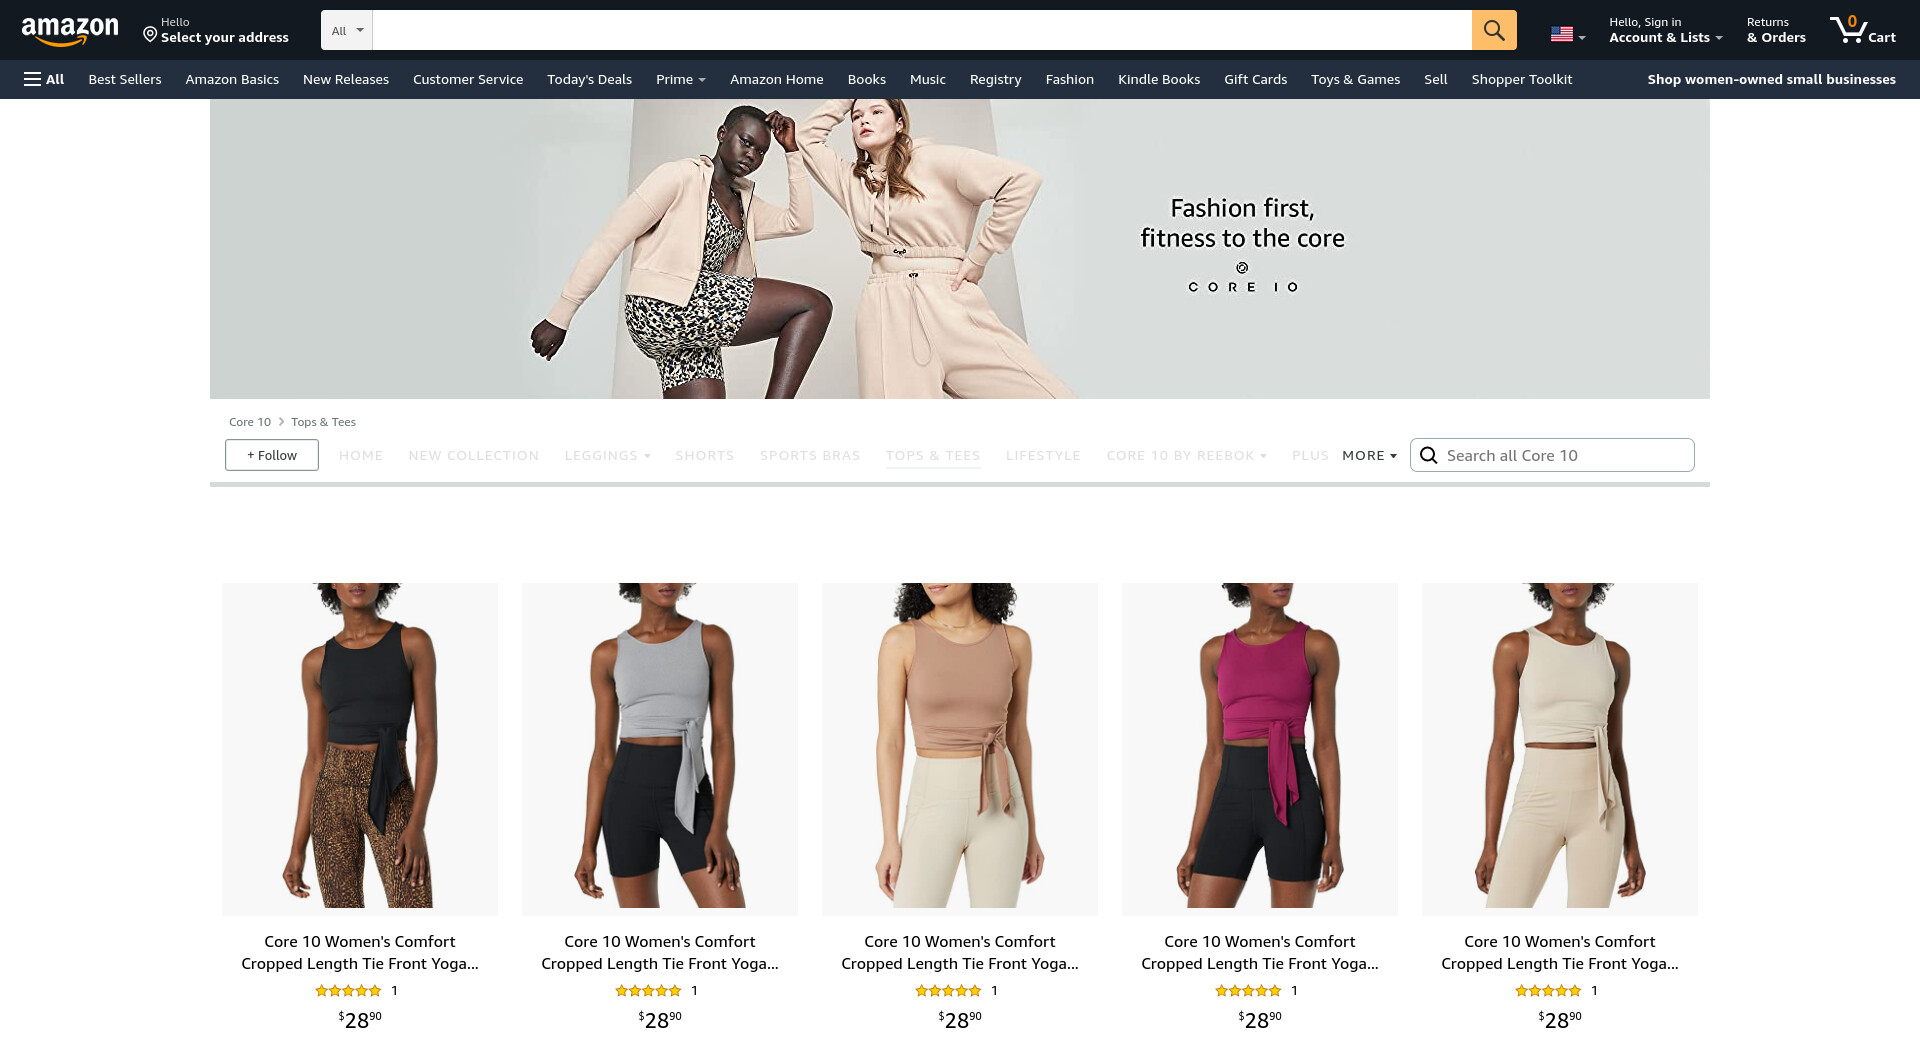Click the Amazon logo

[x=70, y=30]
